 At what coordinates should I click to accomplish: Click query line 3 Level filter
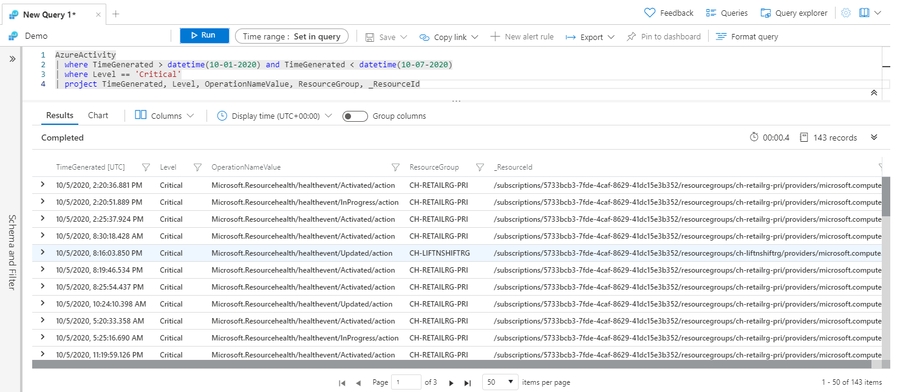coord(122,75)
